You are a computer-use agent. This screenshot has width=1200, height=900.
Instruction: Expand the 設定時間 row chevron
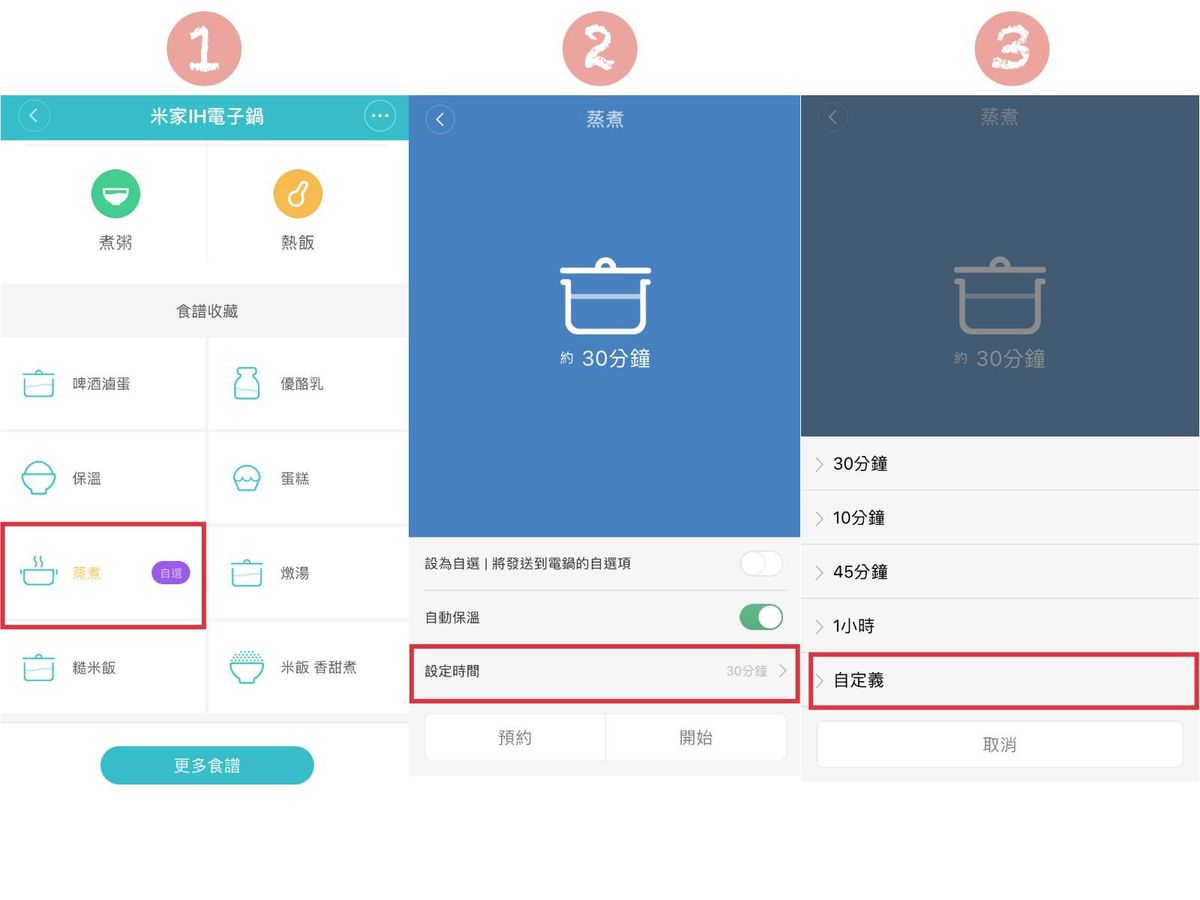click(x=783, y=671)
